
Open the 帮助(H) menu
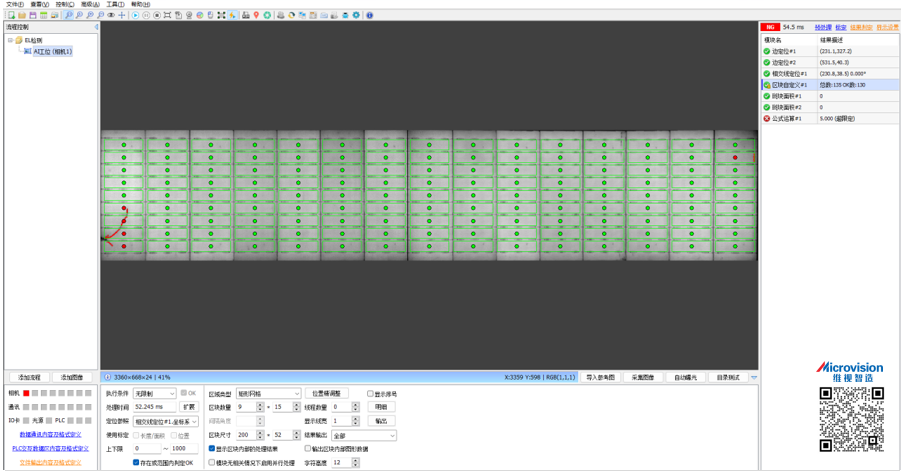click(140, 4)
